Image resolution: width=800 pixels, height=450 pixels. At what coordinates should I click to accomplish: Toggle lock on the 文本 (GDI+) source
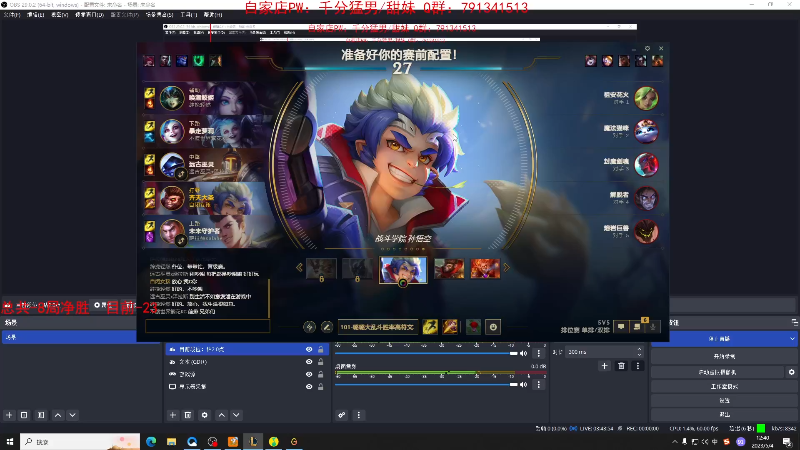320,362
